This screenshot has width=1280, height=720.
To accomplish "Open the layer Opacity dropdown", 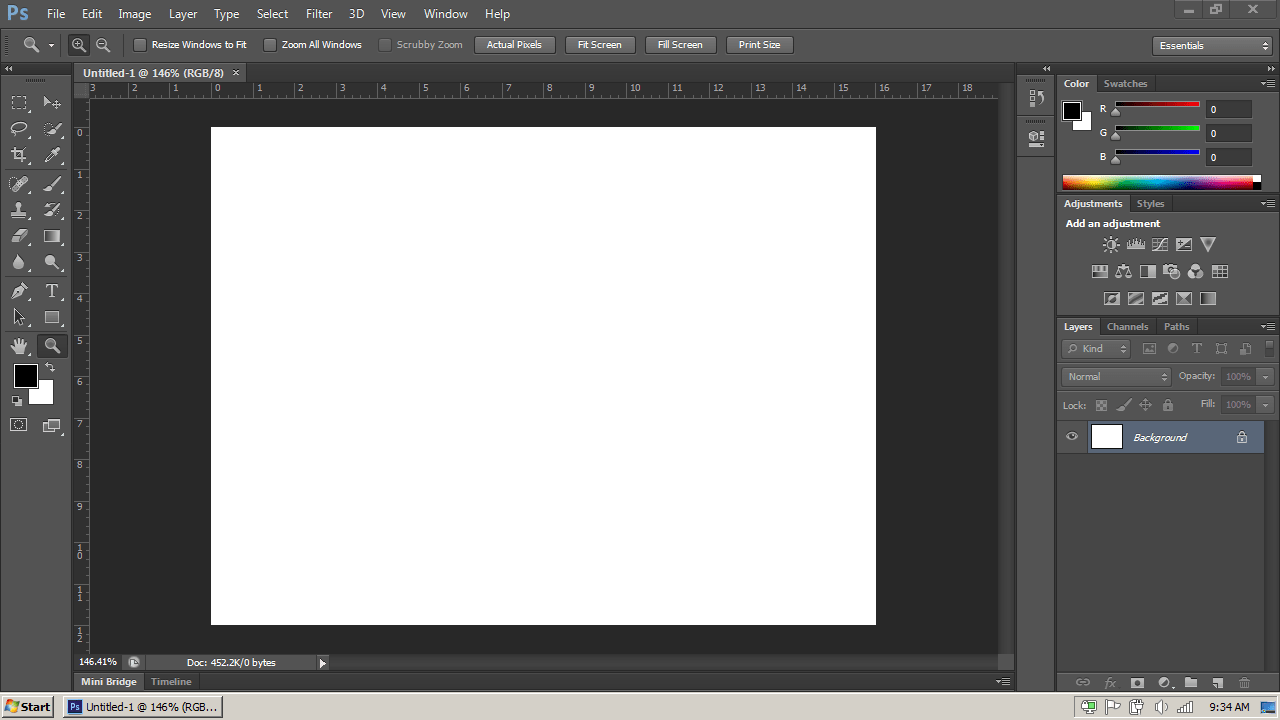I will coord(1266,376).
